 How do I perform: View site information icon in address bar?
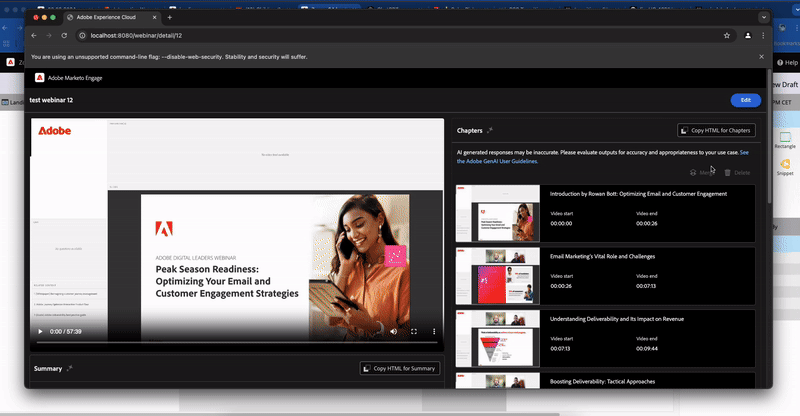82,35
